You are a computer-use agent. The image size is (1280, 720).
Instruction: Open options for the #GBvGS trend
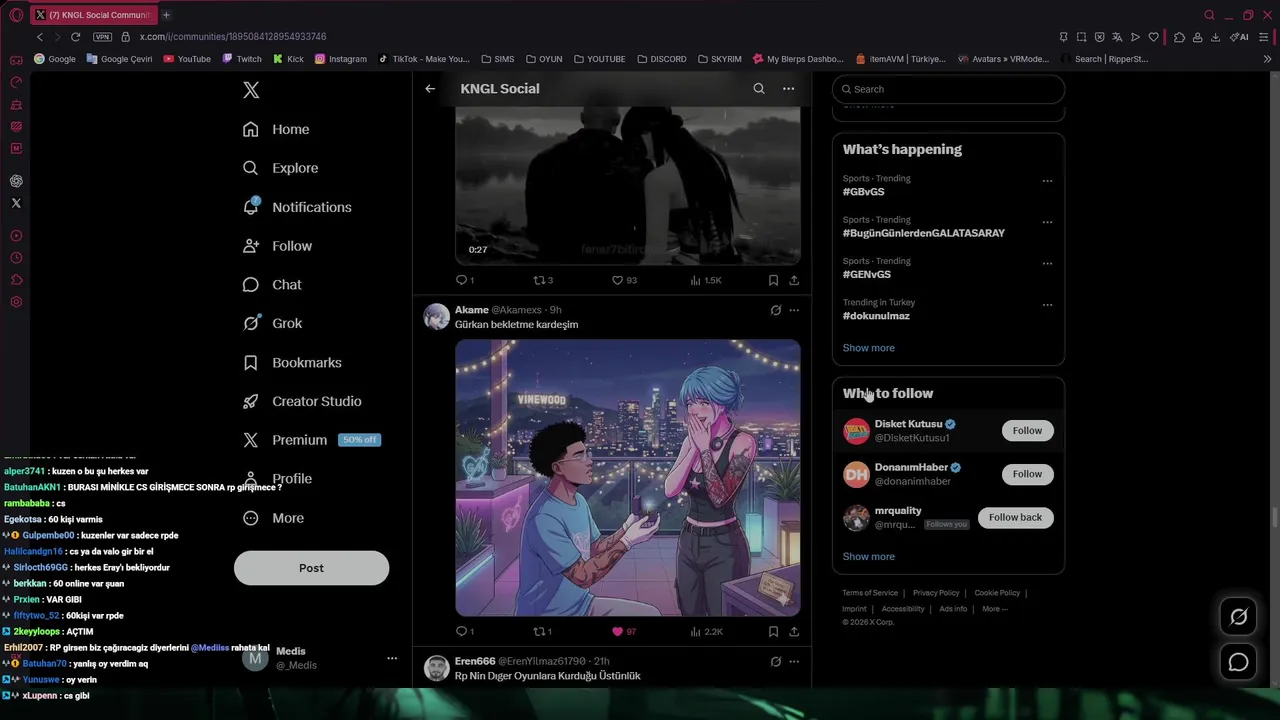pos(1047,181)
